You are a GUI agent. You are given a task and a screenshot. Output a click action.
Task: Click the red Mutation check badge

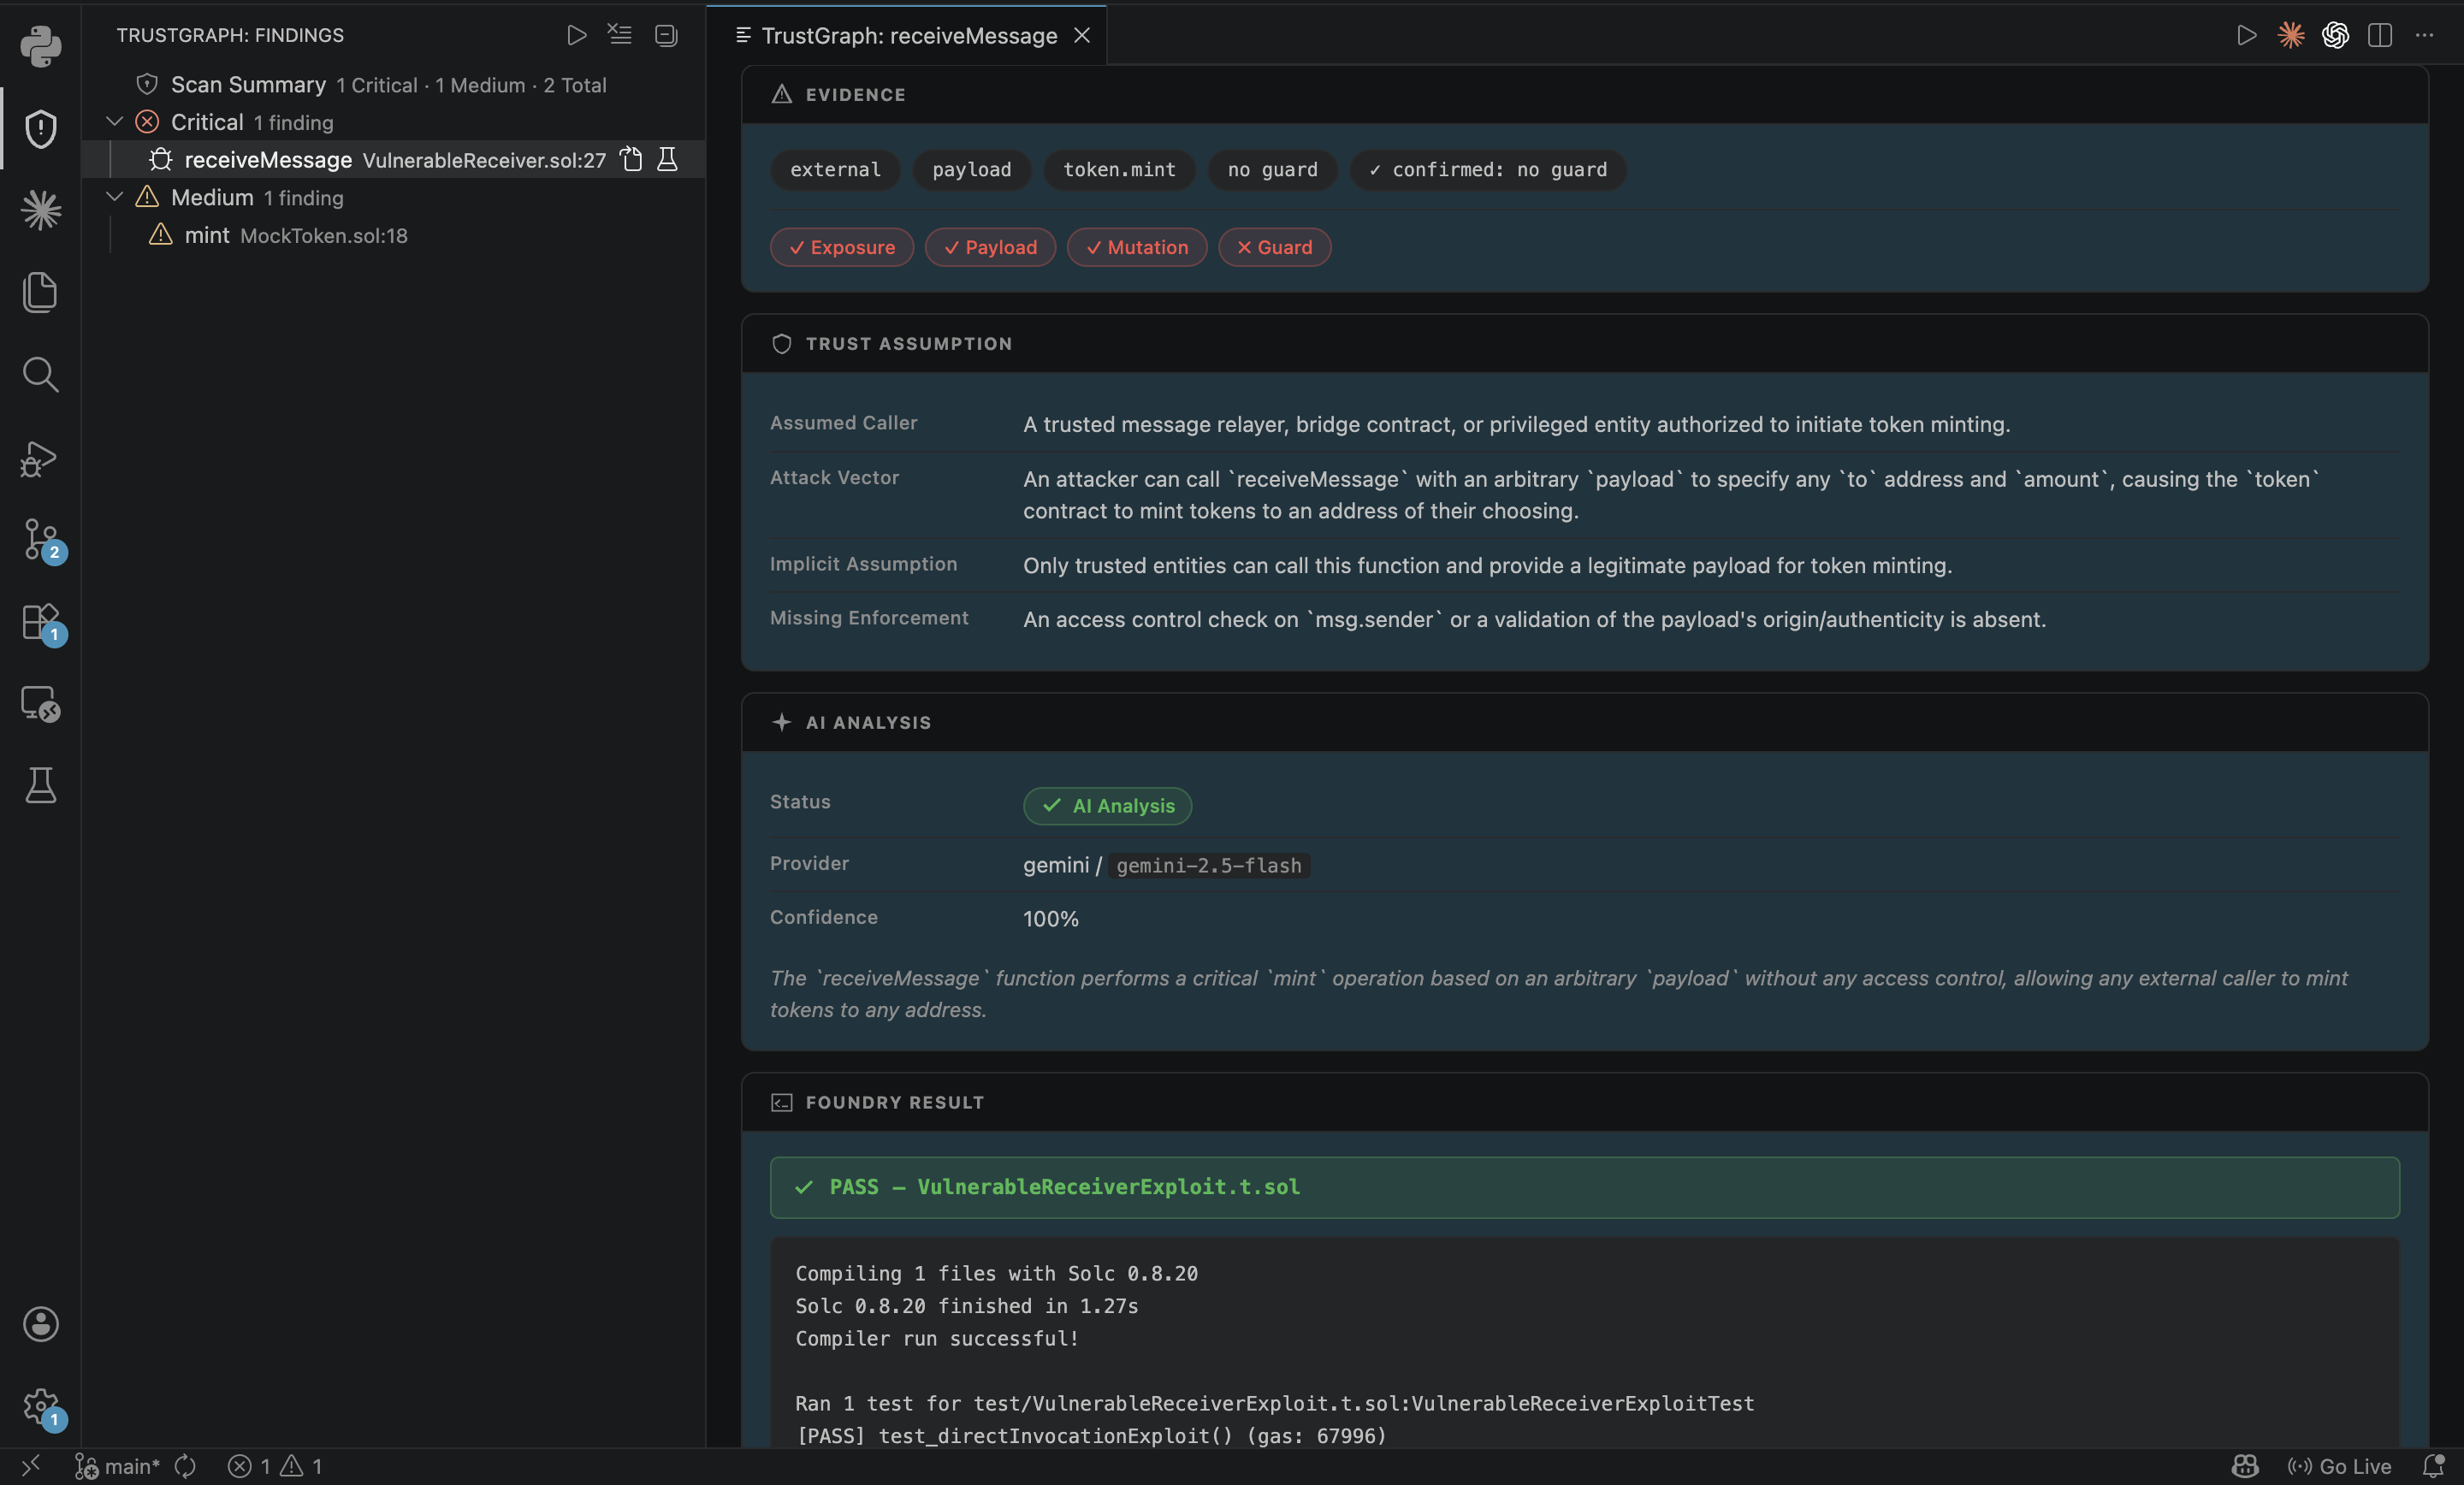[1137, 247]
